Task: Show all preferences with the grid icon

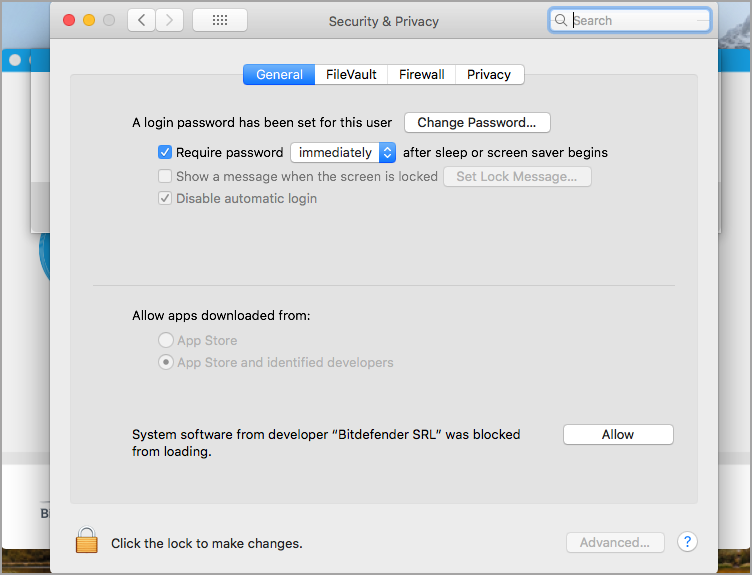Action: tap(220, 20)
